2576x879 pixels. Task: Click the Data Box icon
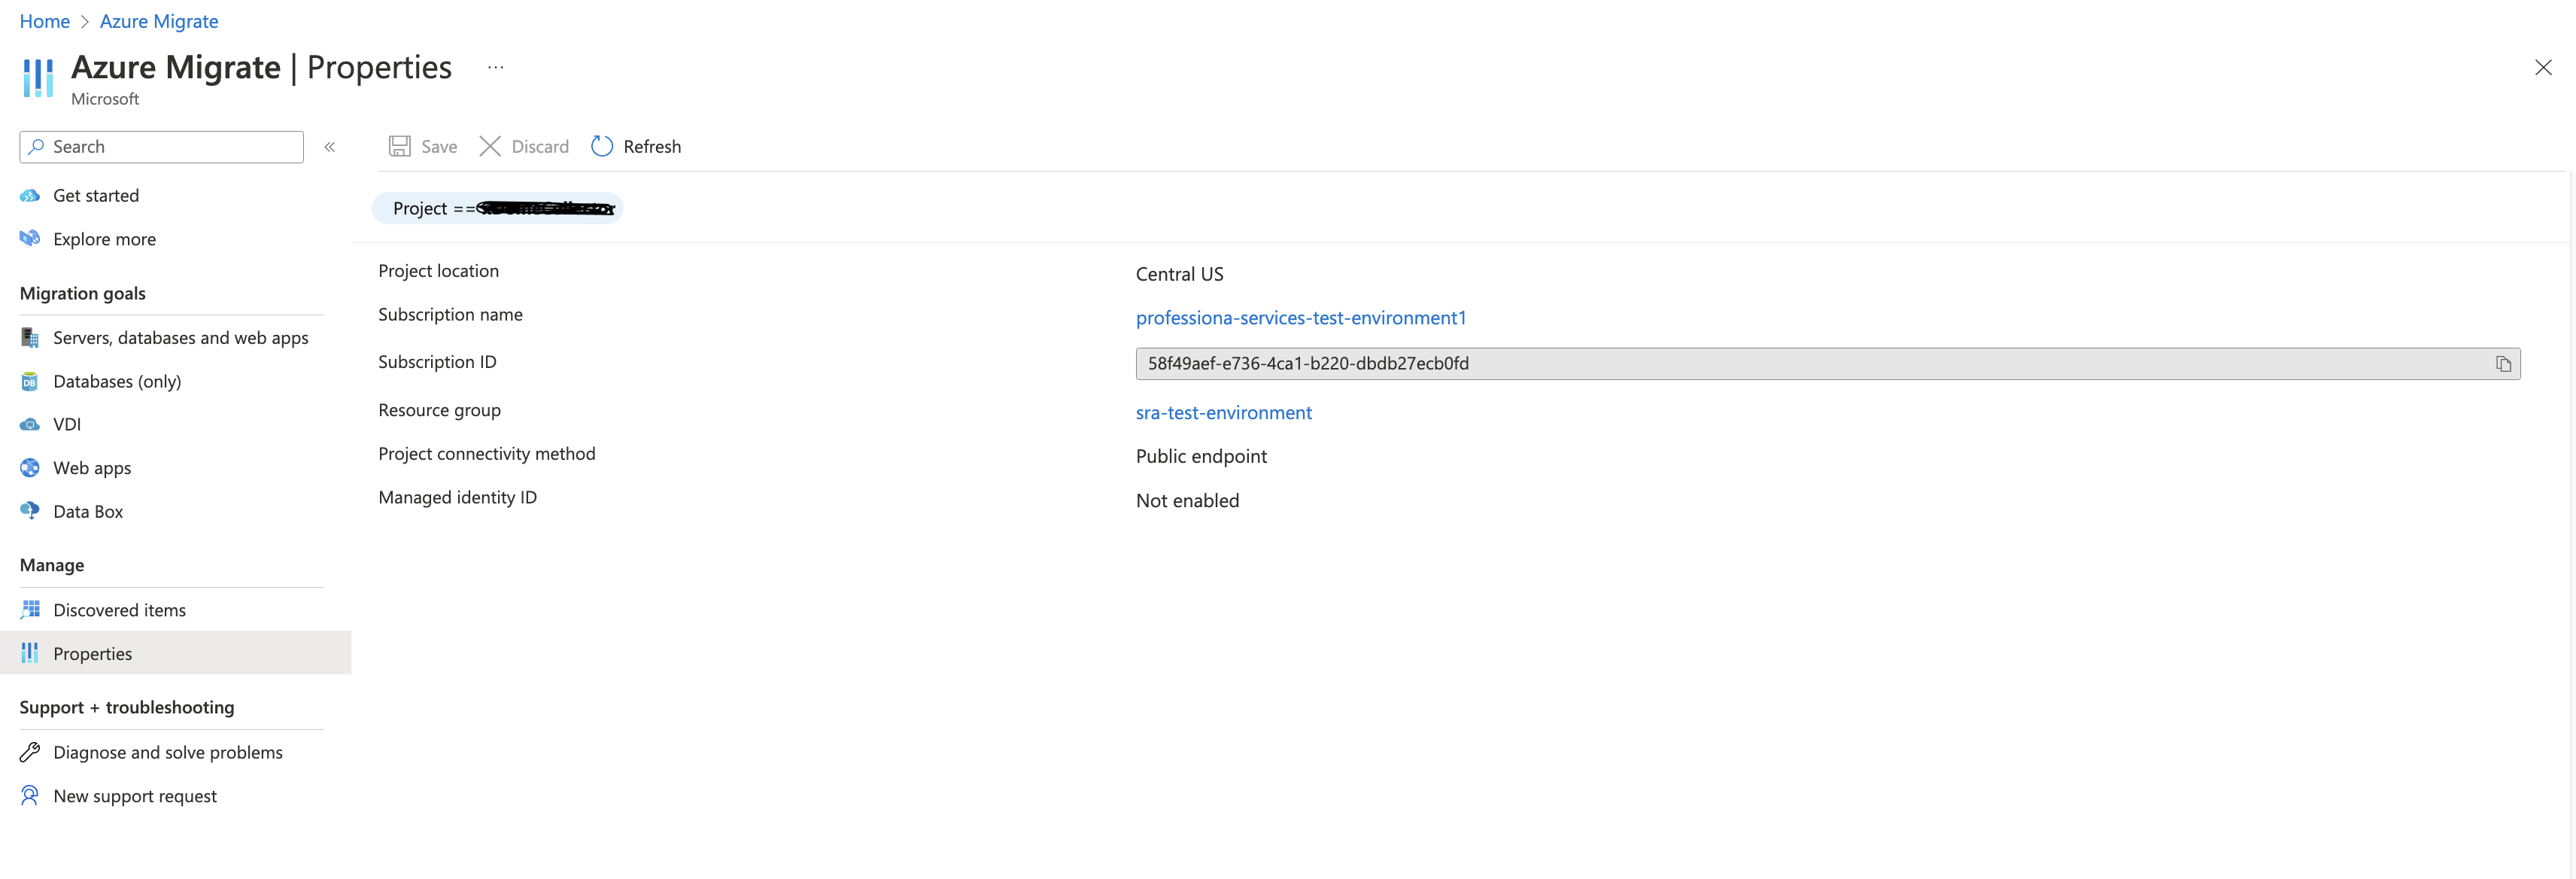[x=30, y=511]
